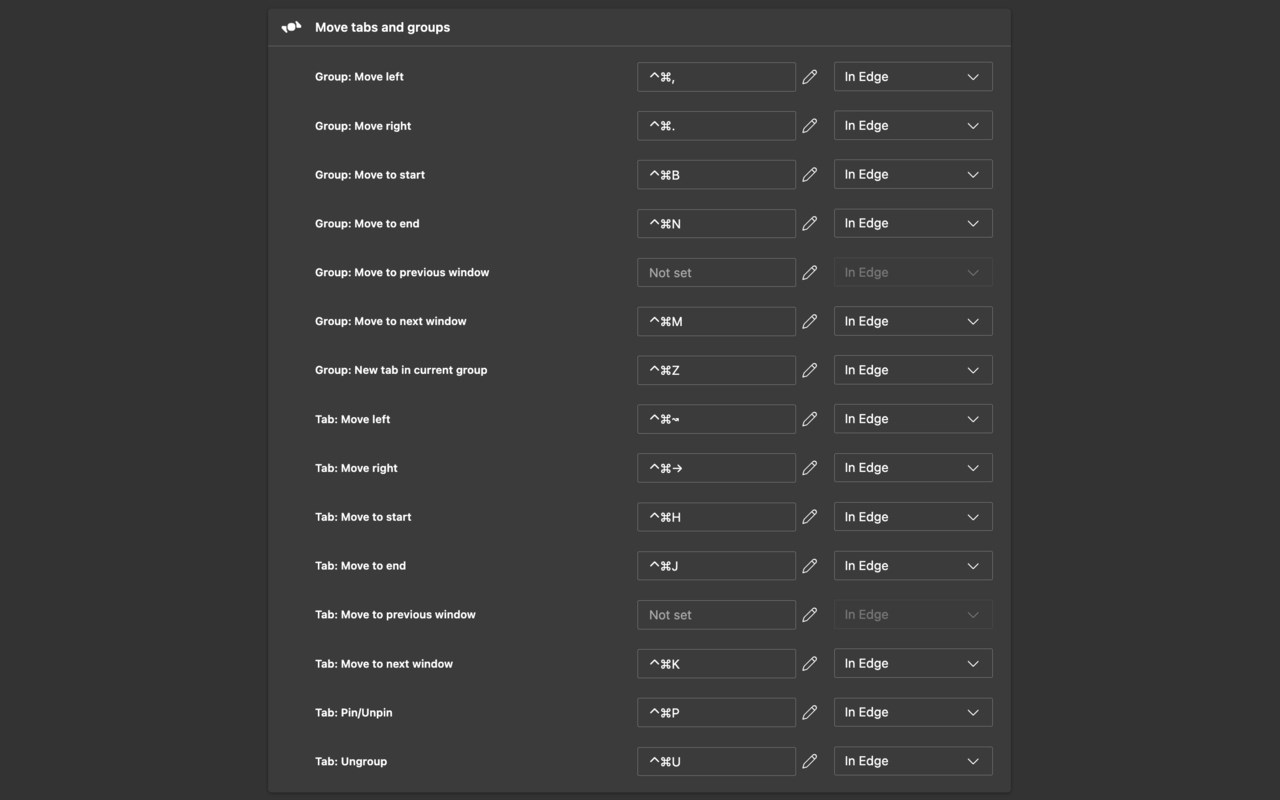Select the shortcut field containing ⌃⌘U
The image size is (1280, 800).
pos(716,761)
